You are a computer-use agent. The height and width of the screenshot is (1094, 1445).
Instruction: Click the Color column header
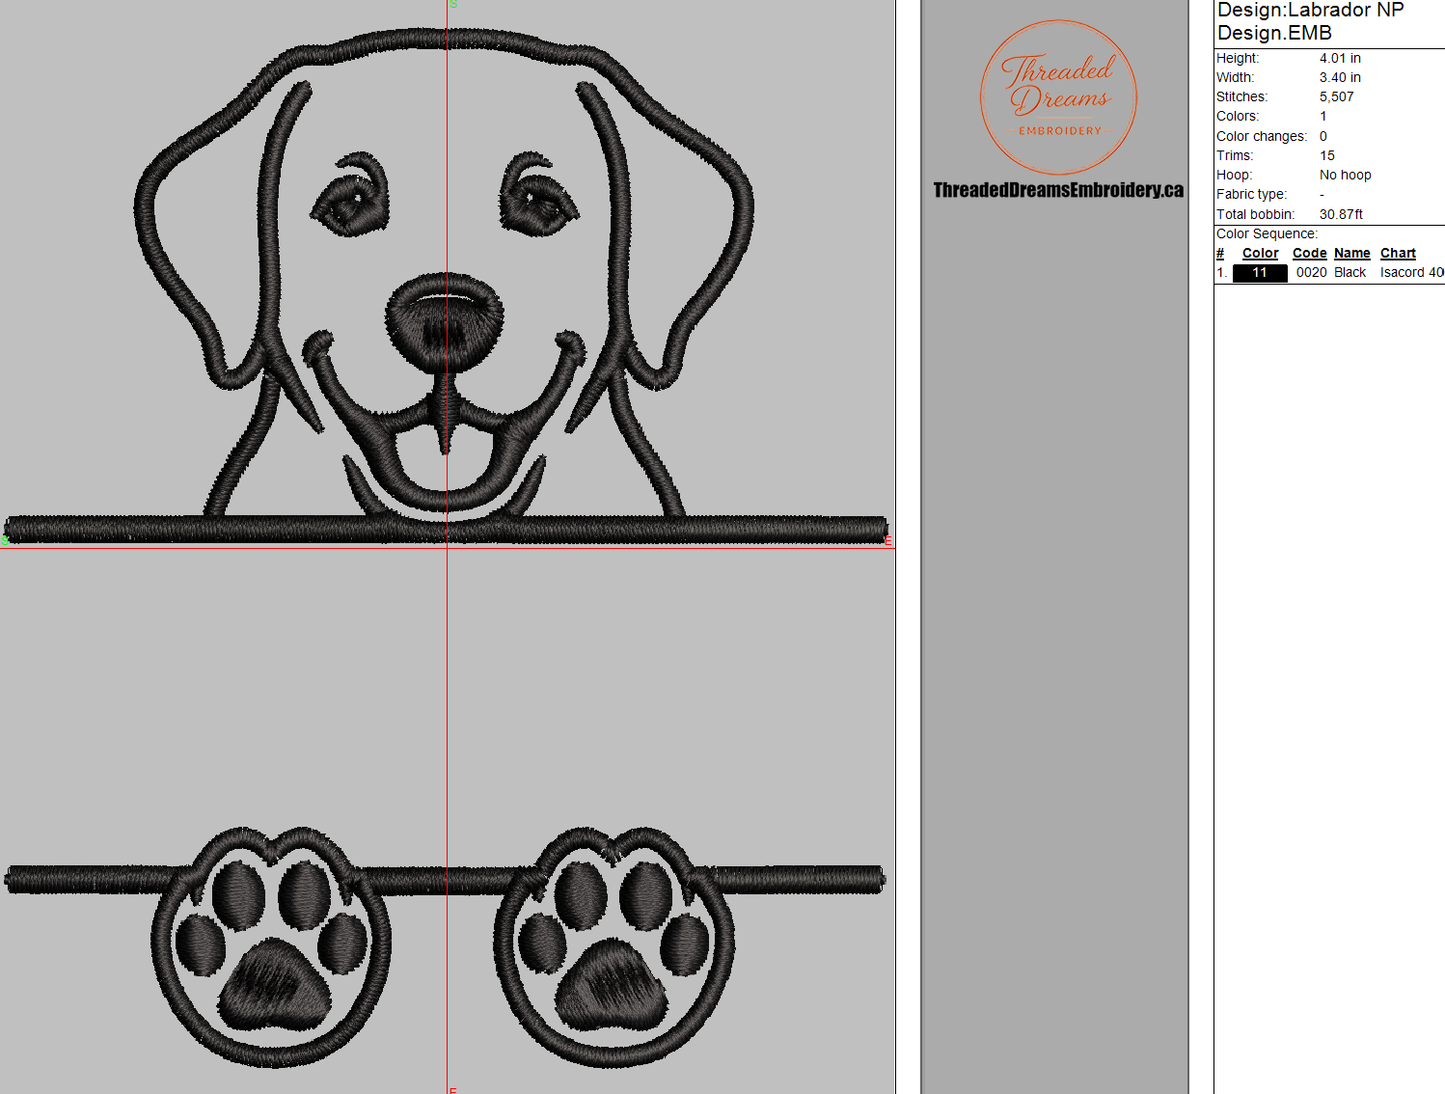(1260, 254)
